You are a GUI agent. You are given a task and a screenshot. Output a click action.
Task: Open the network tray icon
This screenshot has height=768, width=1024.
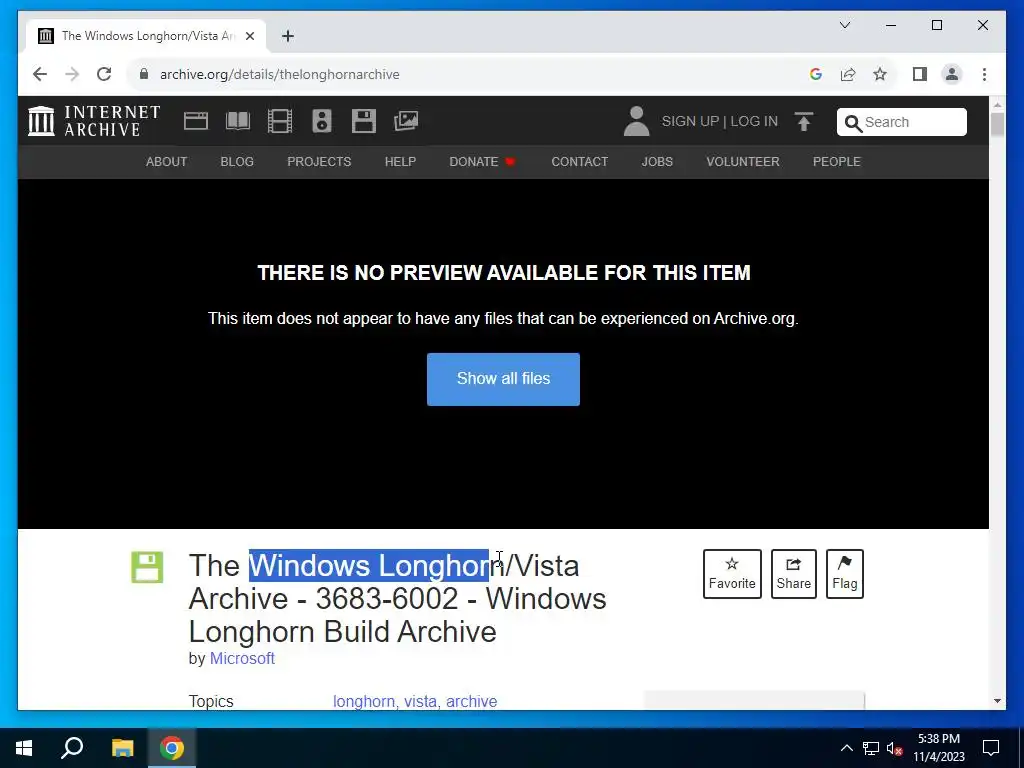pos(871,748)
